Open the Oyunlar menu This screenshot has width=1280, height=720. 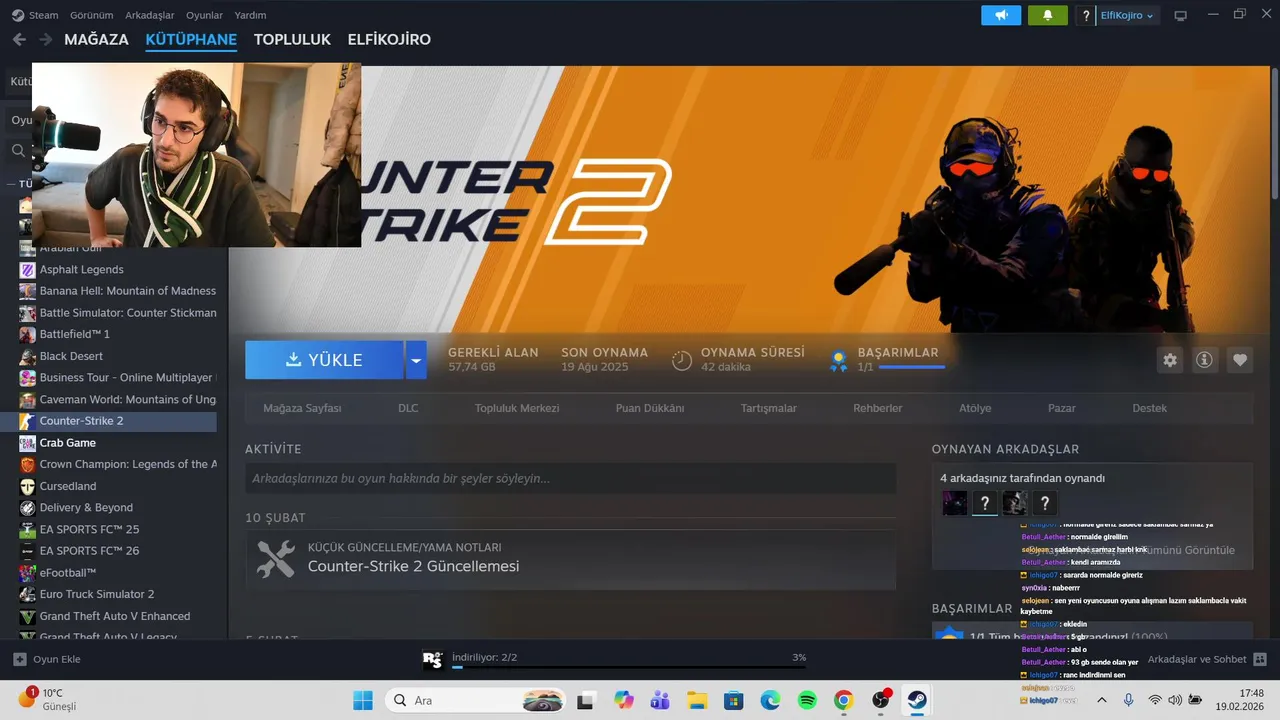204,15
